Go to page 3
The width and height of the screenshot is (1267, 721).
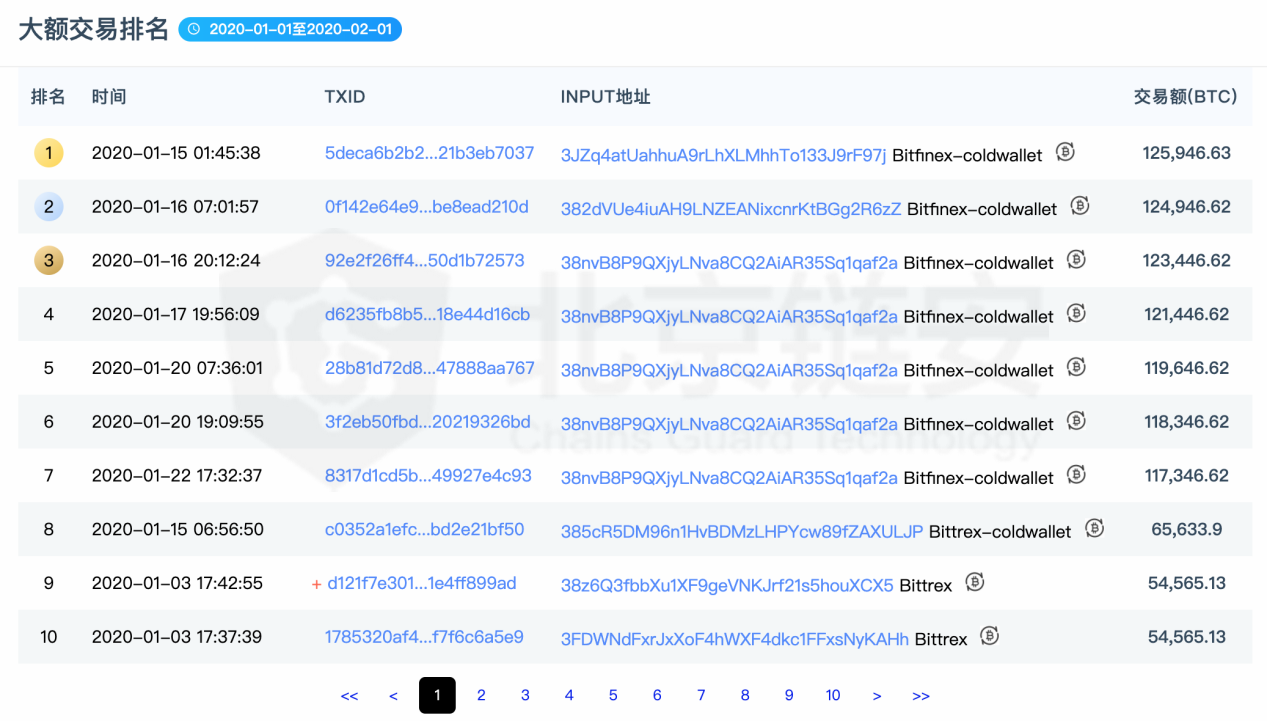(x=525, y=695)
